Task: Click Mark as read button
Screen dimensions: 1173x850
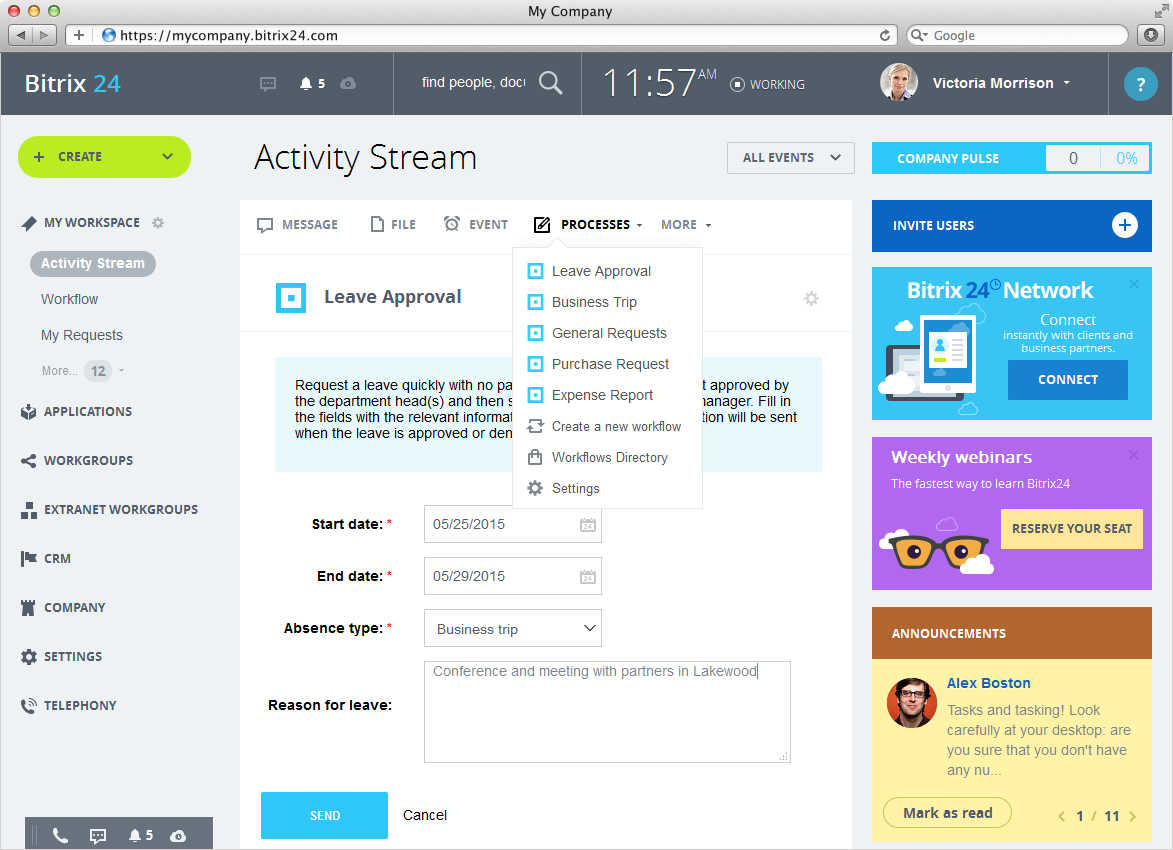Action: pos(947,813)
